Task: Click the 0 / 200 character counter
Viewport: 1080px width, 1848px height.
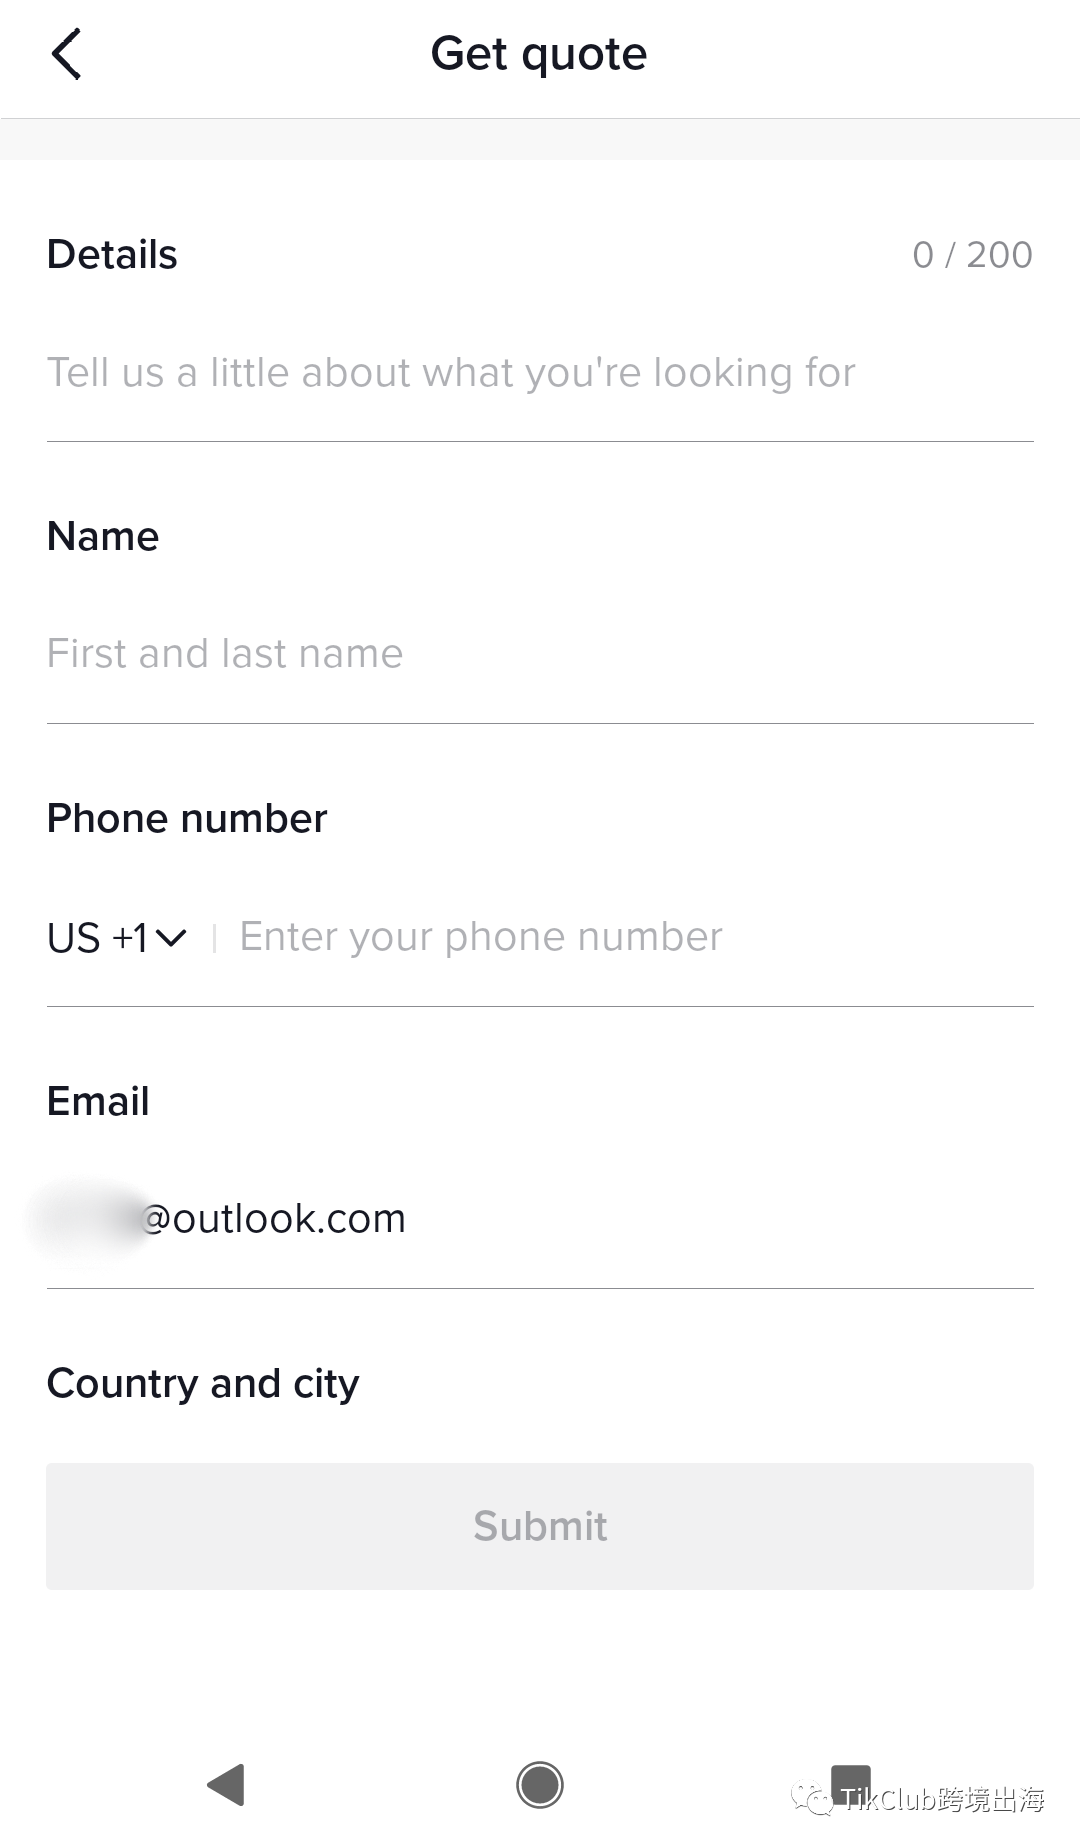Action: pyautogui.click(x=972, y=255)
